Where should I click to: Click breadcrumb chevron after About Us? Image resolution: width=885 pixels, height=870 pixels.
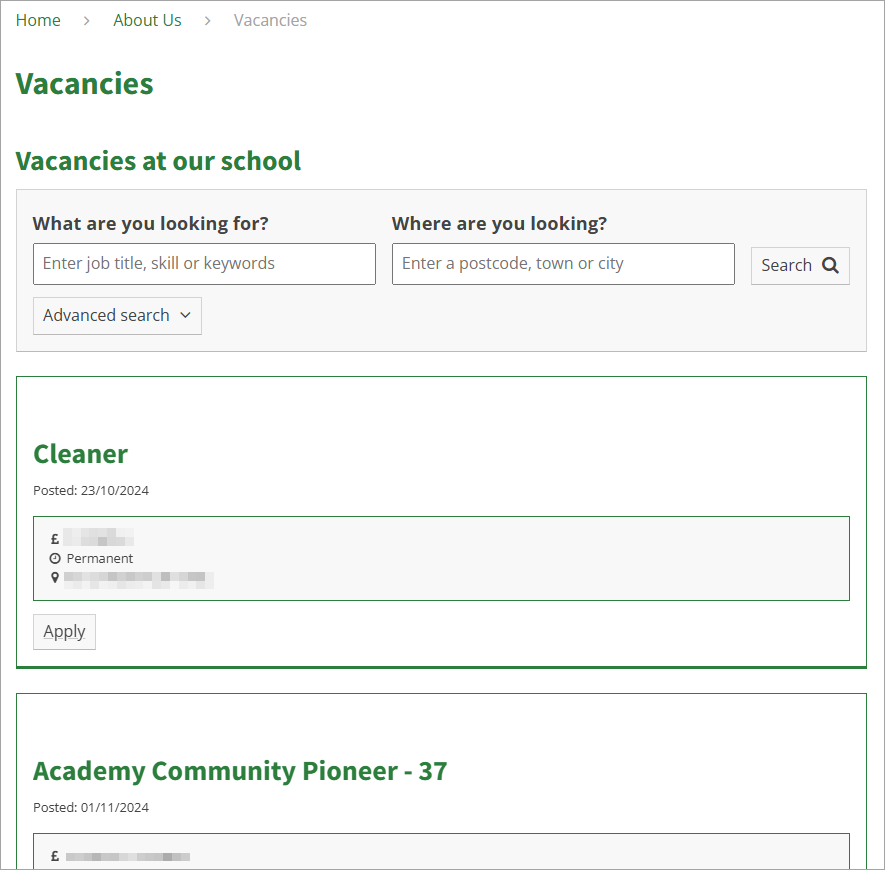208,21
